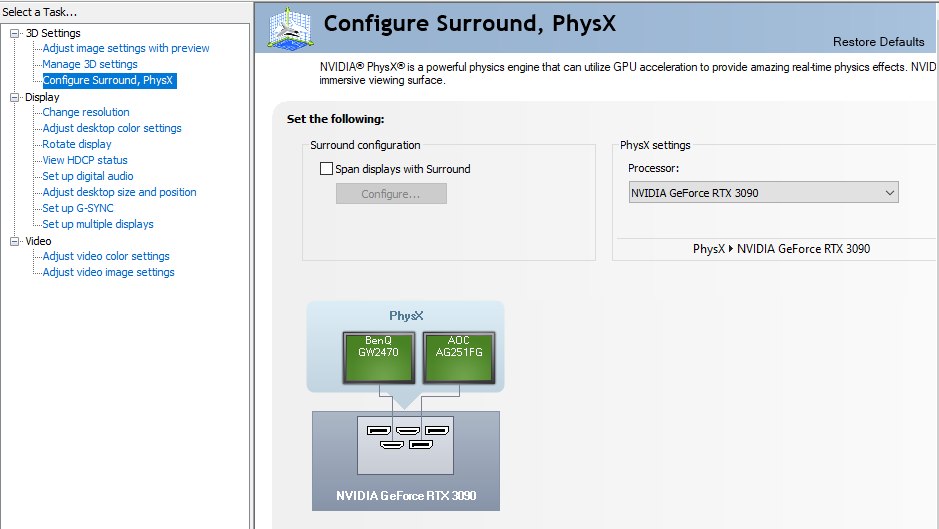The width and height of the screenshot is (939, 529).
Task: Click the disabled Configure... button
Action: tap(391, 194)
